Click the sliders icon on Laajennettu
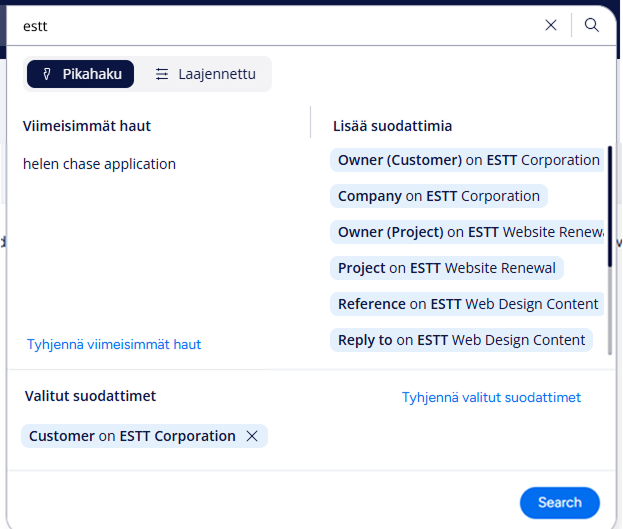The width and height of the screenshot is (623, 529). 162,74
